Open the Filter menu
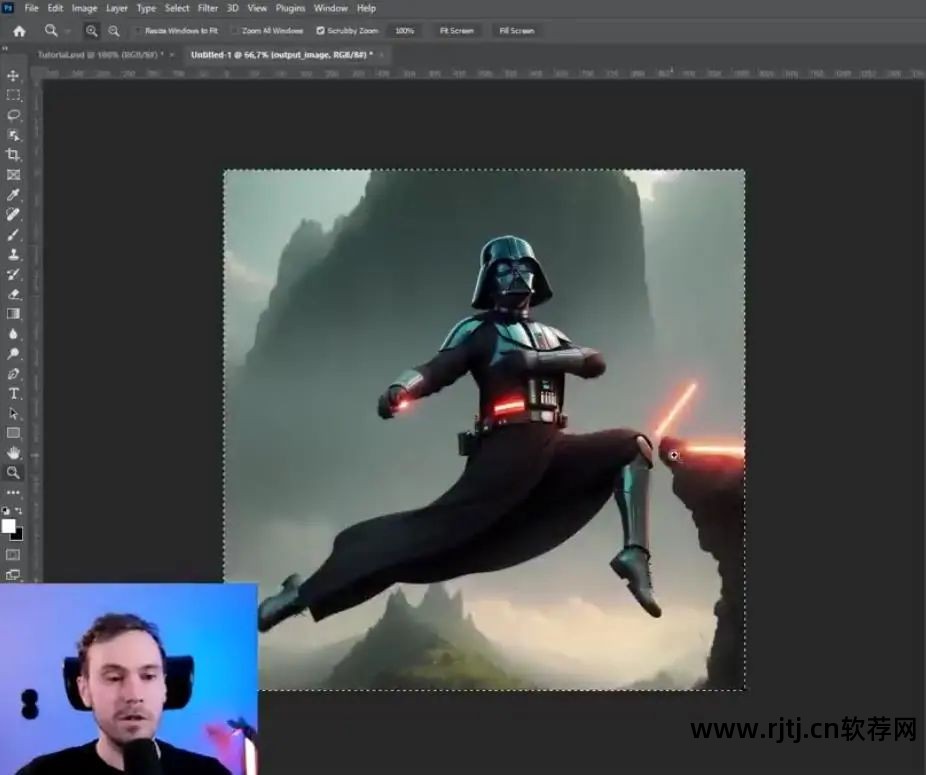The image size is (926, 775). pos(207,8)
